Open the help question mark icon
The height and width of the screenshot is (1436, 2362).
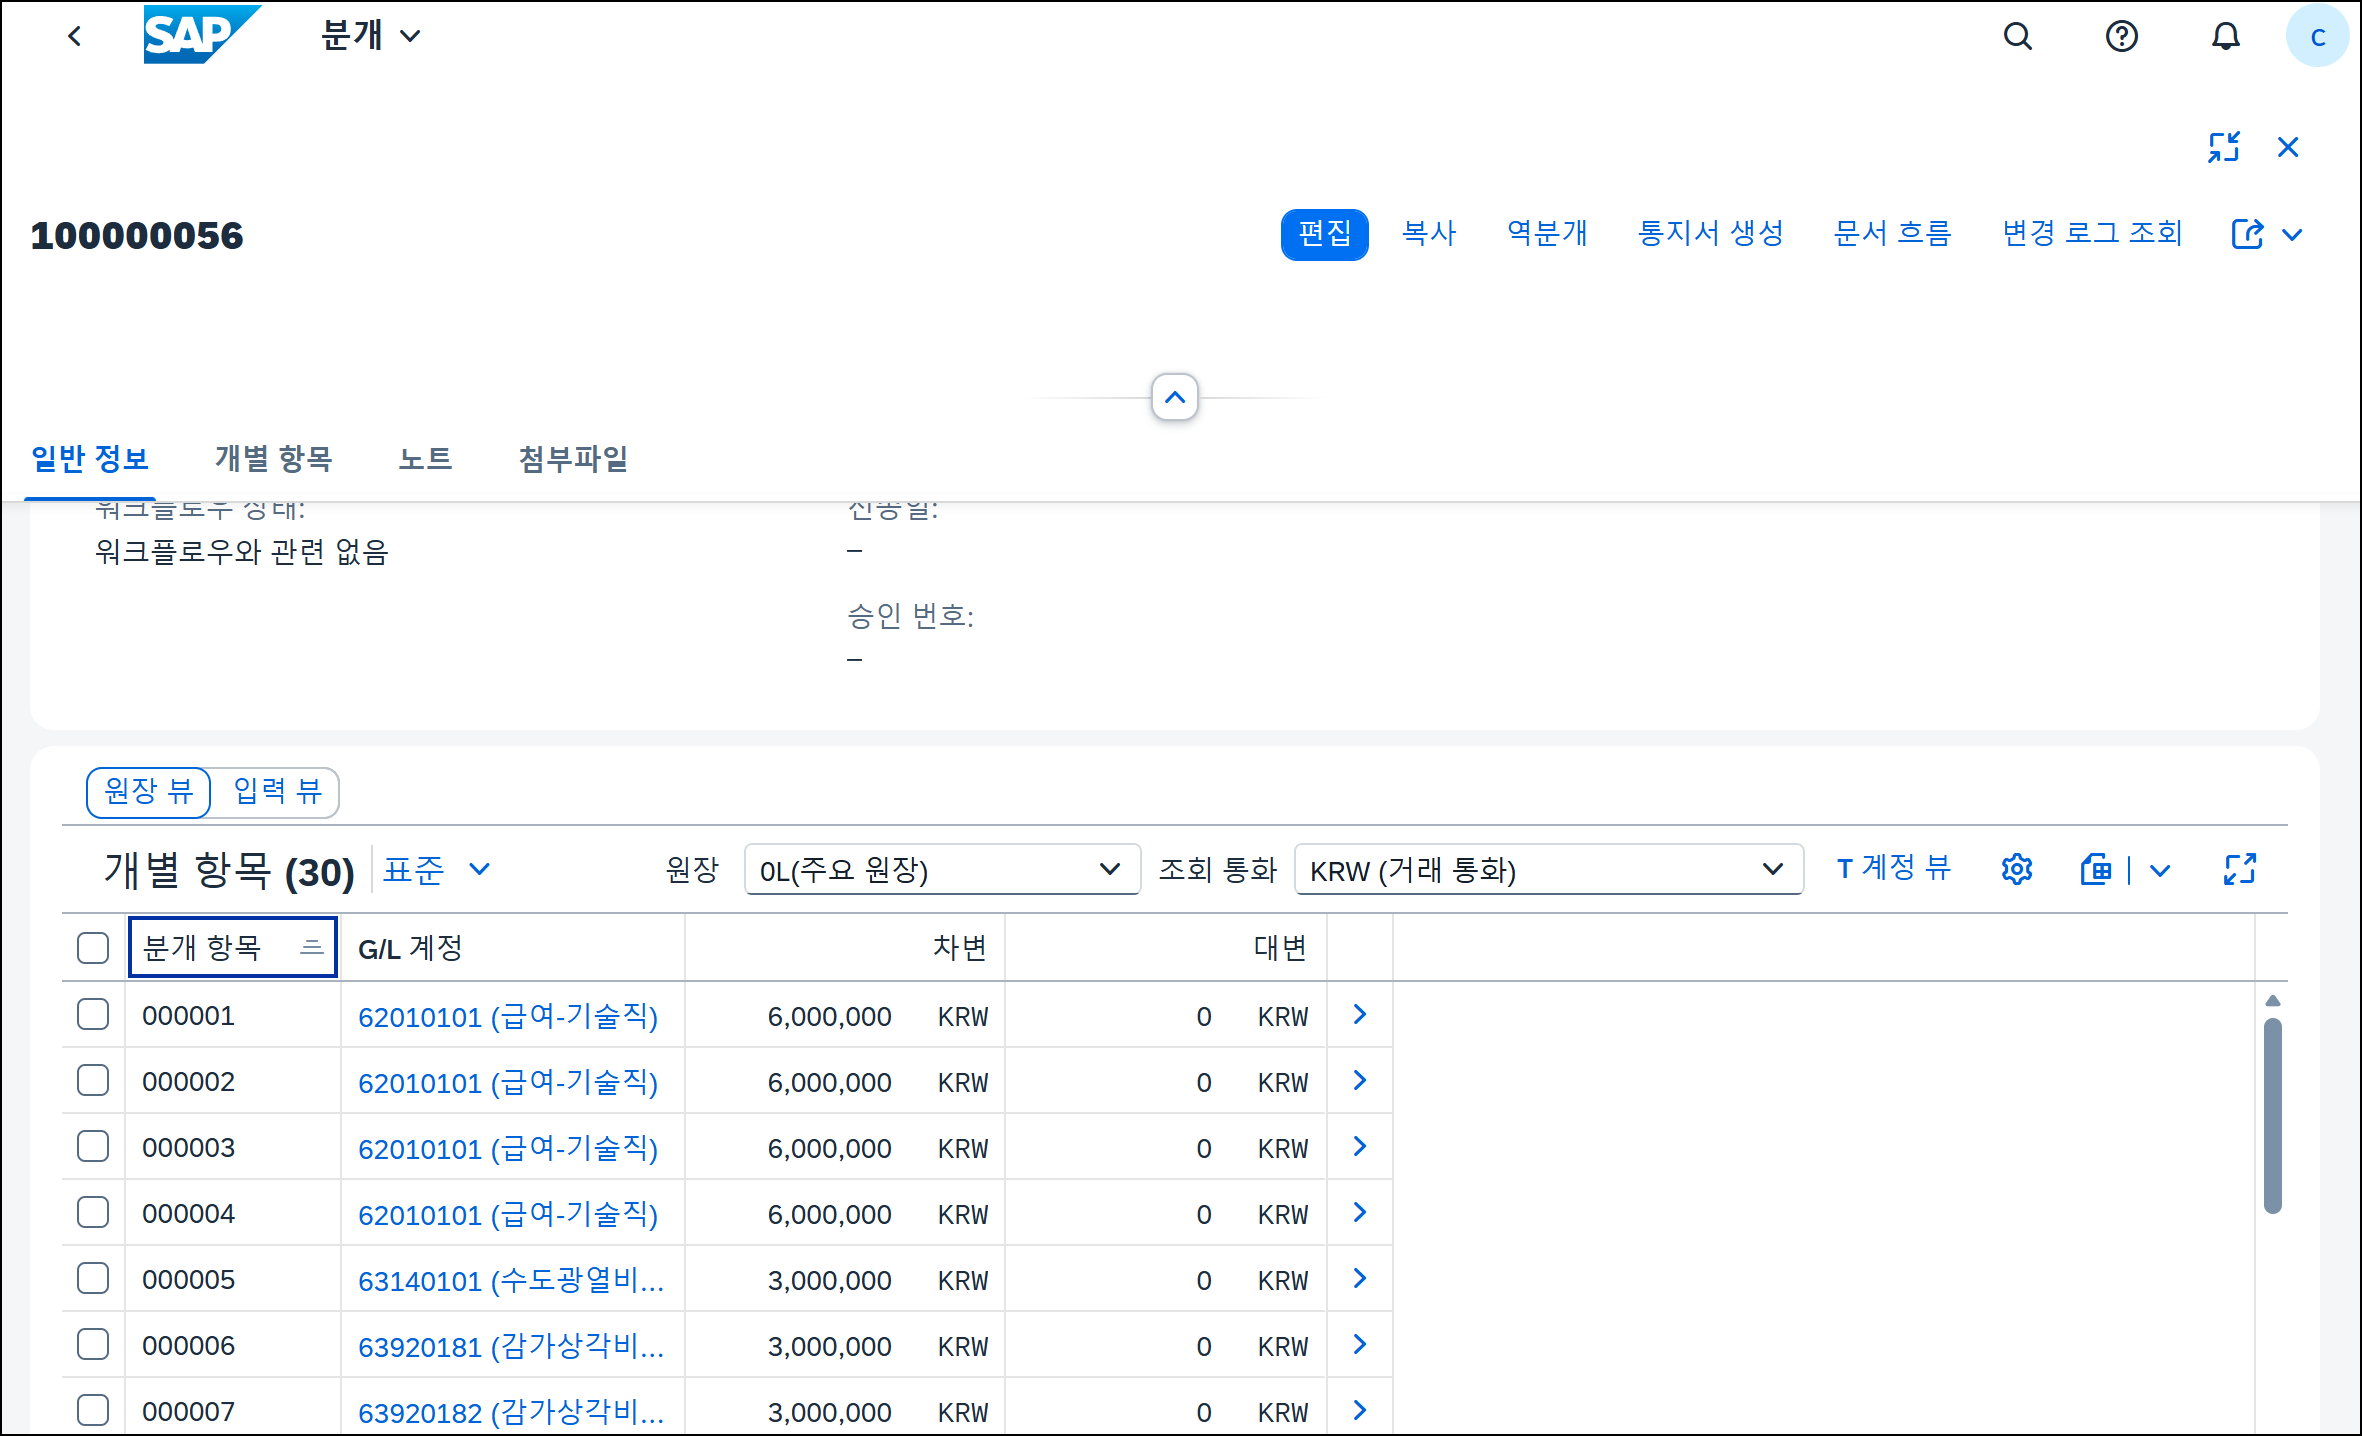2121,37
